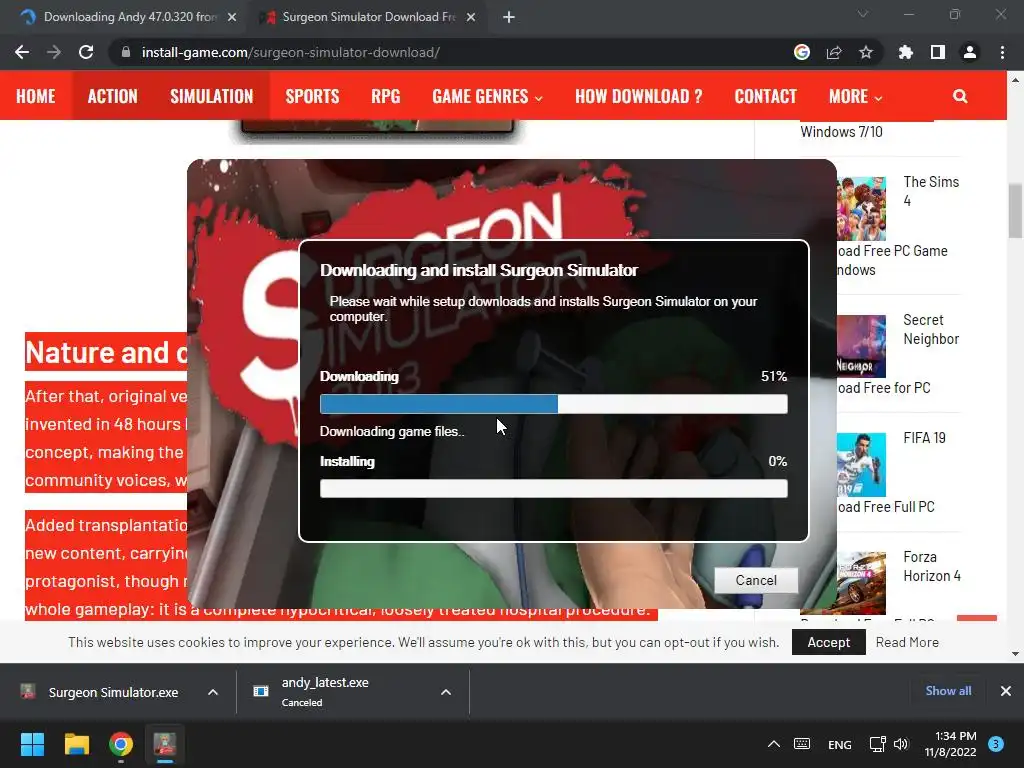Open the Extensions puzzle icon
This screenshot has height=768, width=1024.
tap(906, 52)
